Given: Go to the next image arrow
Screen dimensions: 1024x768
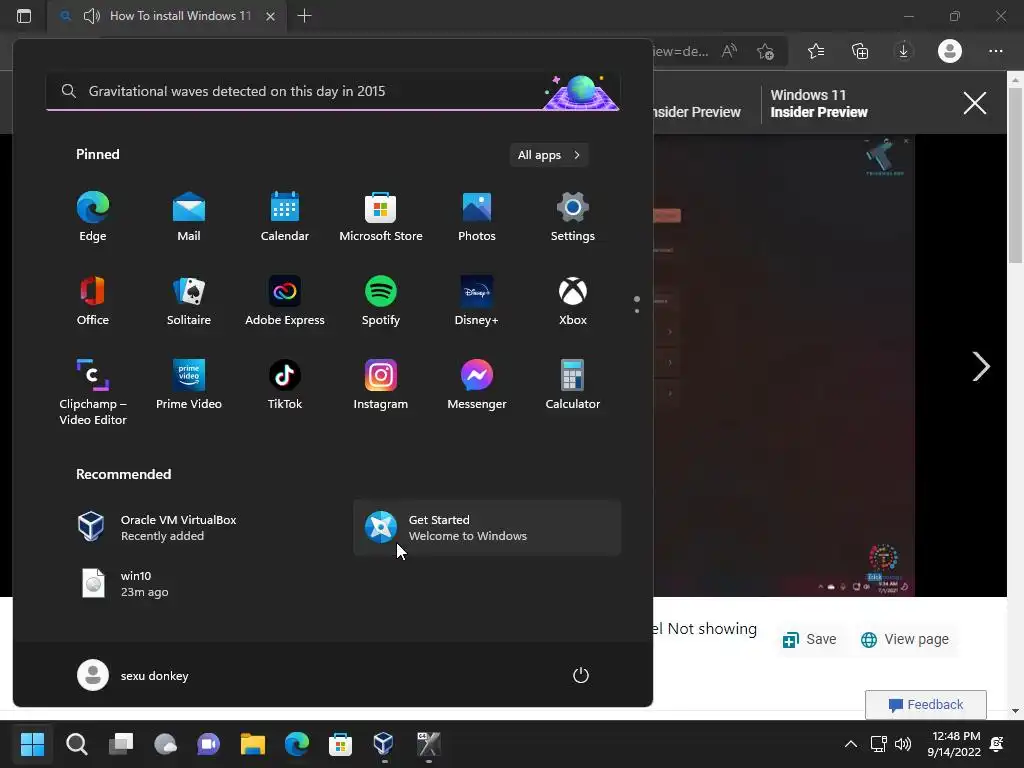Looking at the screenshot, I should tap(980, 366).
